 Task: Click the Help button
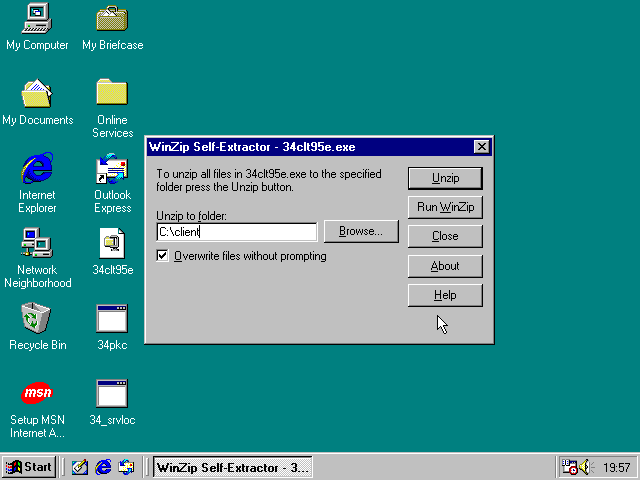(445, 295)
